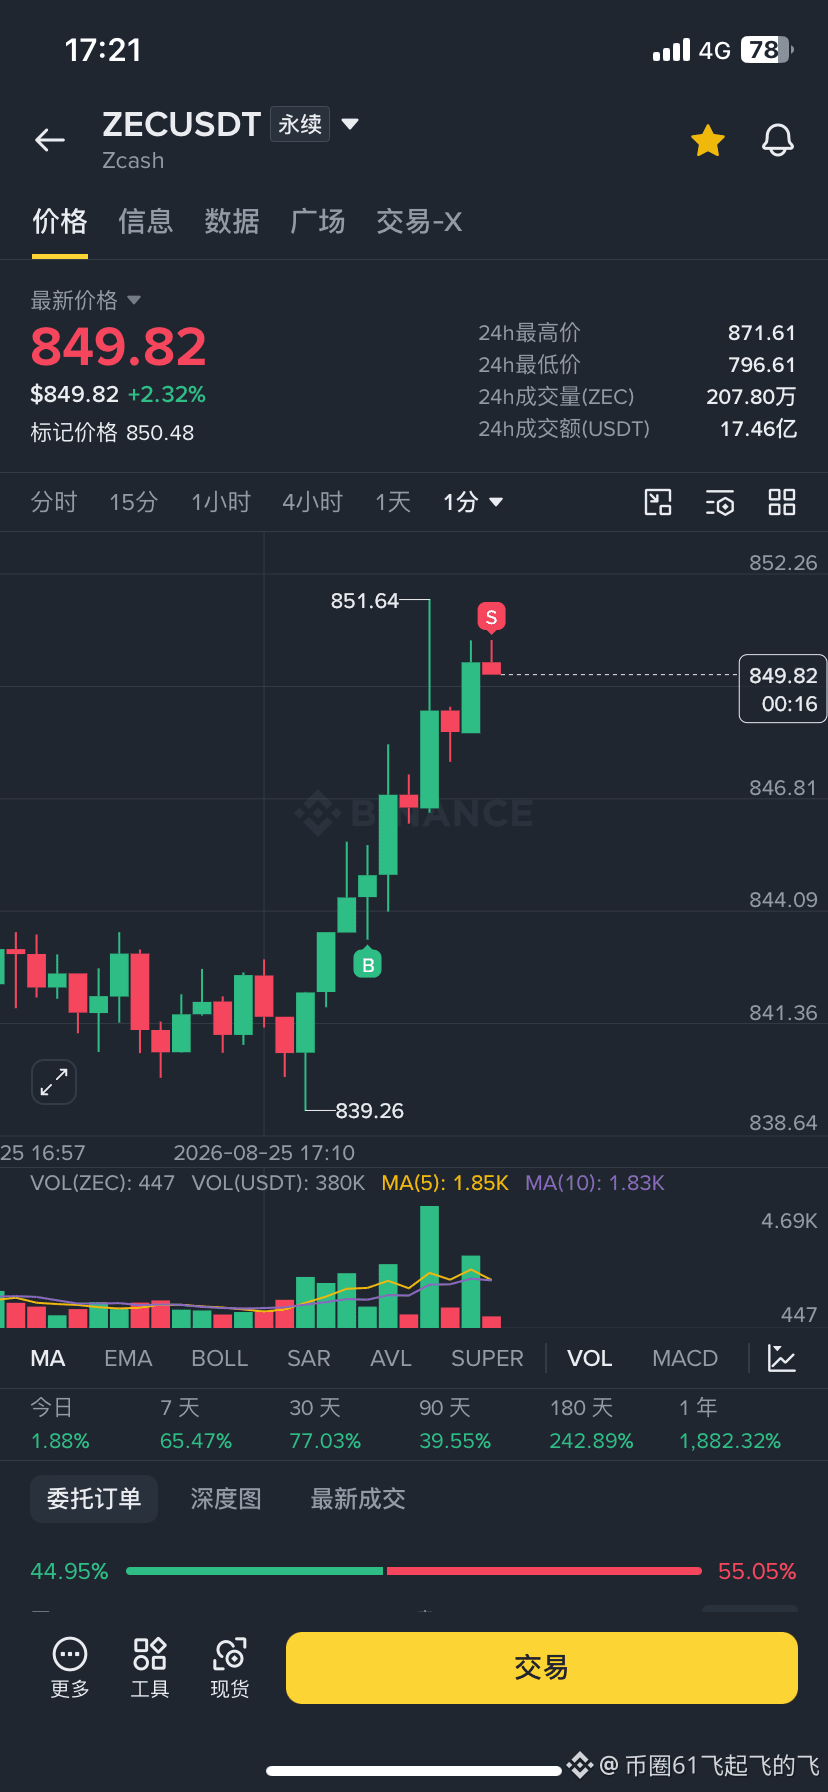Open the 现货 spot trading icon
The image size is (828, 1792).
pyautogui.click(x=230, y=1667)
